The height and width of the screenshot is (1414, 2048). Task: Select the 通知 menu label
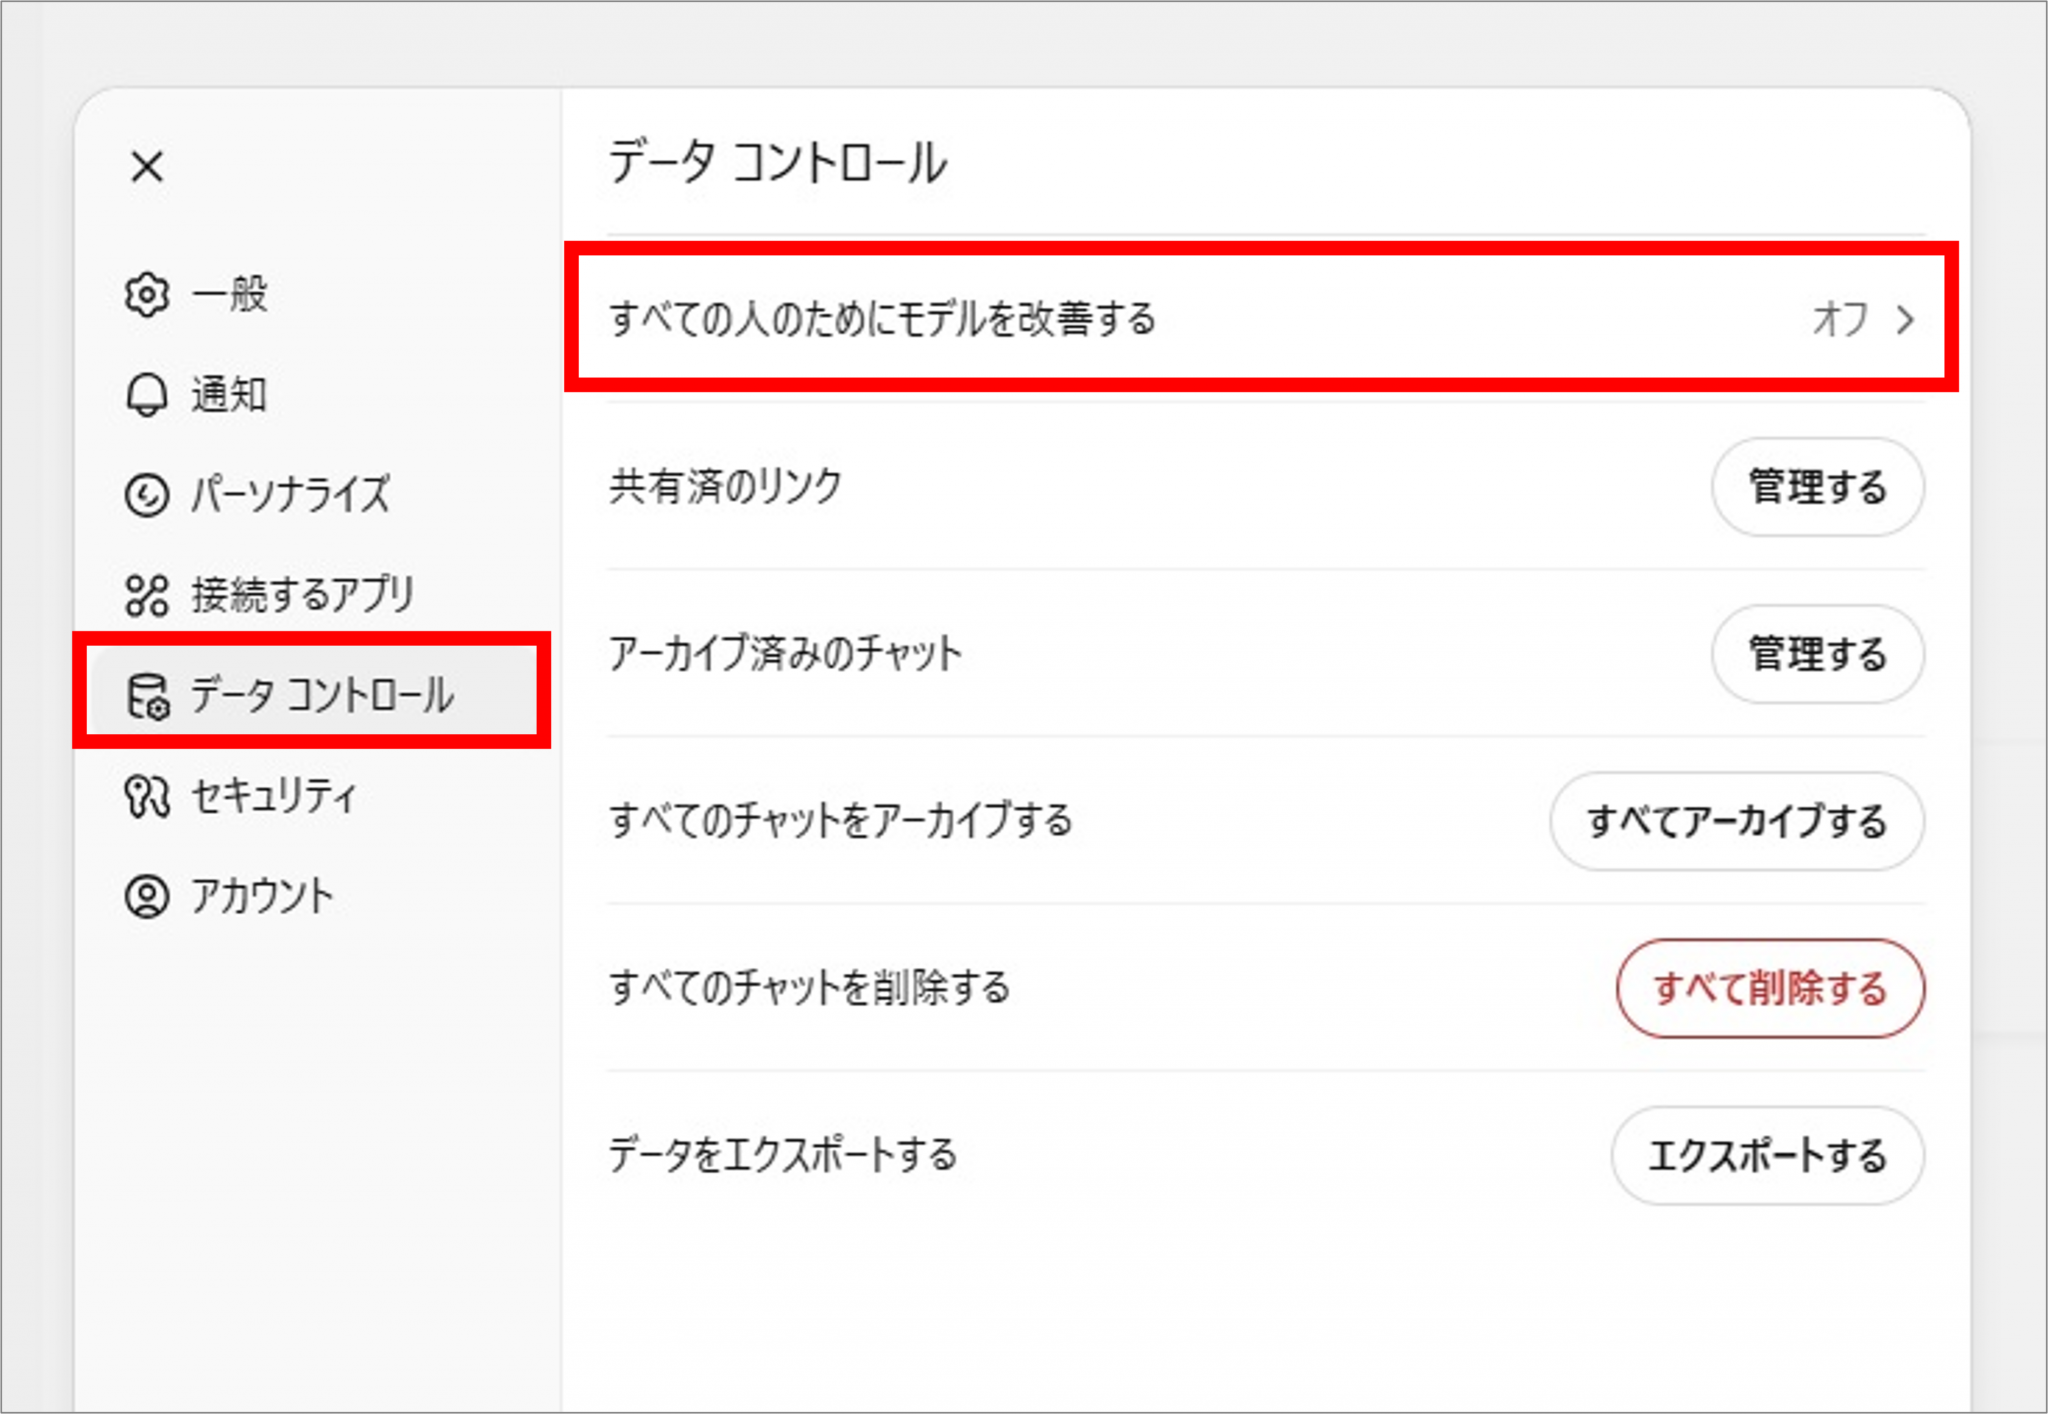(x=229, y=395)
